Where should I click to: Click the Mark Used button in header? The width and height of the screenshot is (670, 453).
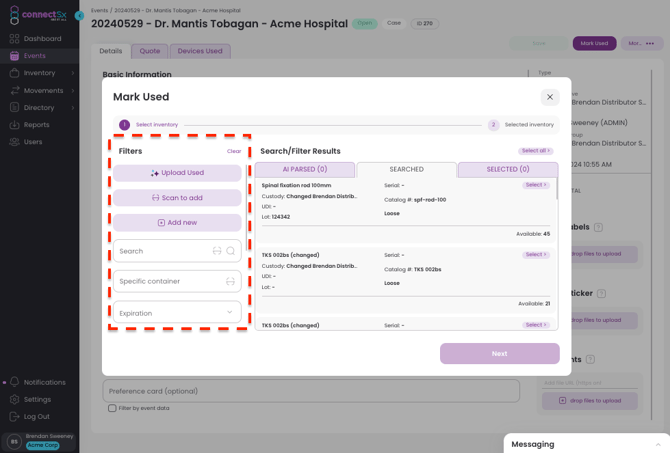[594, 43]
